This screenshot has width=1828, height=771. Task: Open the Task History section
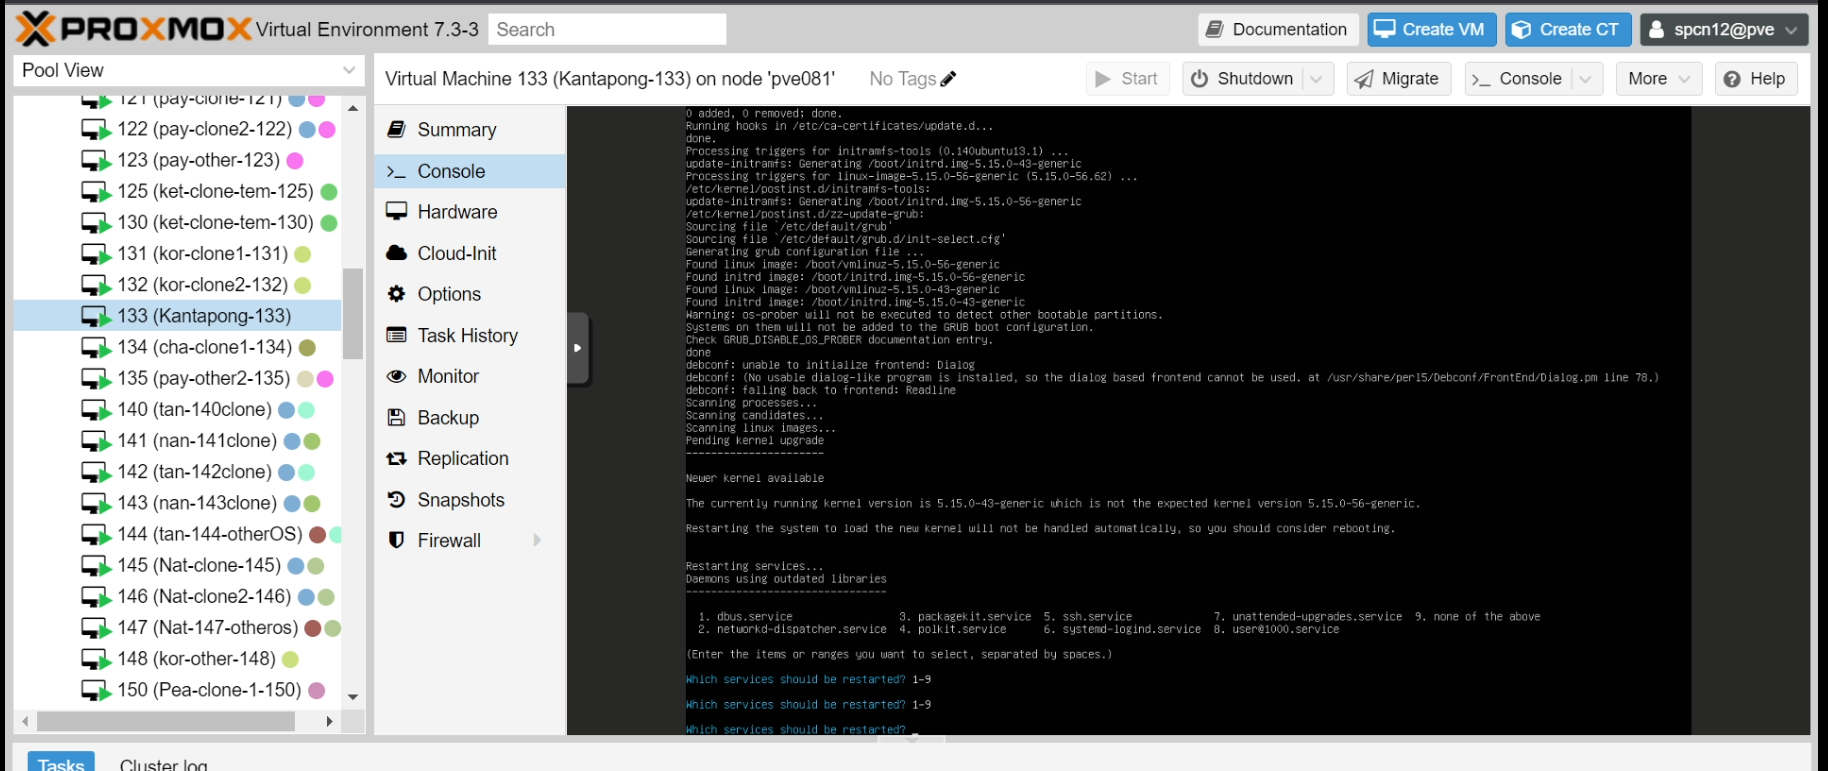[x=470, y=335]
